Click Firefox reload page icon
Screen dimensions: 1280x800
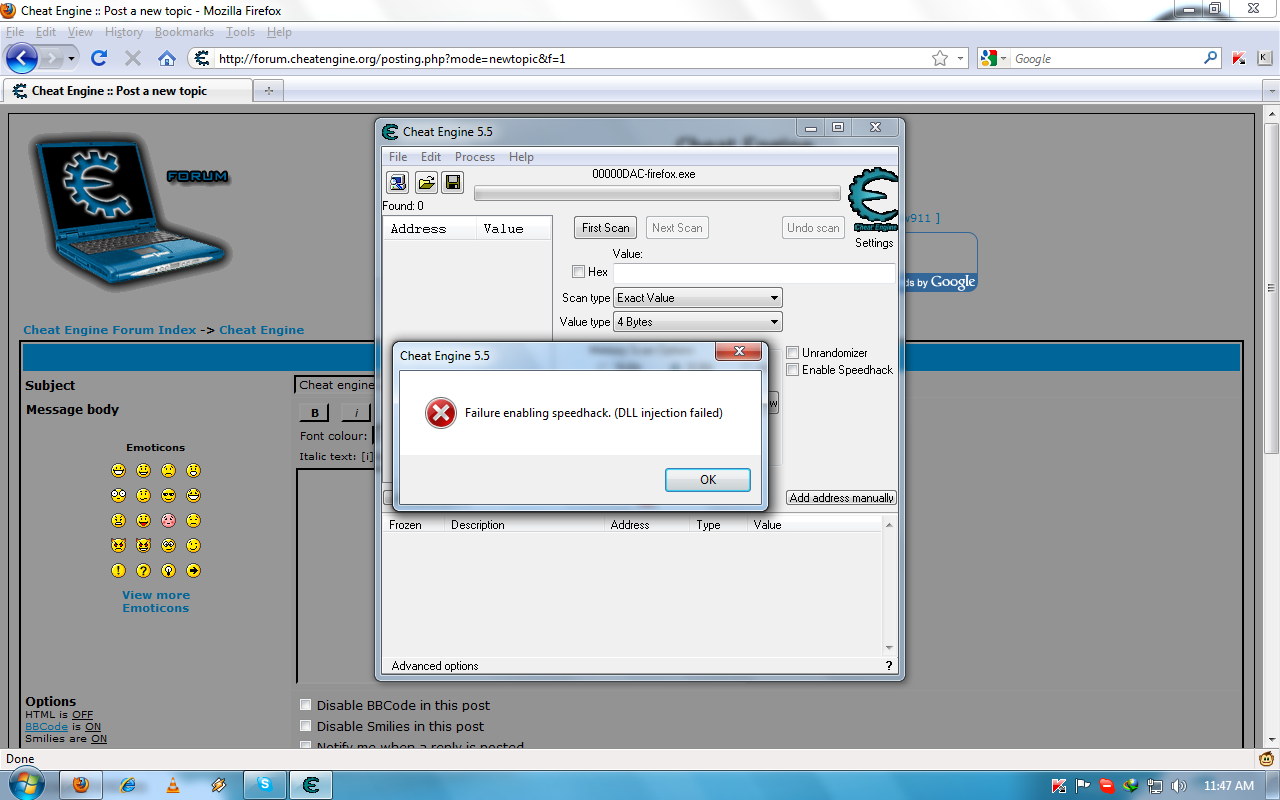[99, 58]
